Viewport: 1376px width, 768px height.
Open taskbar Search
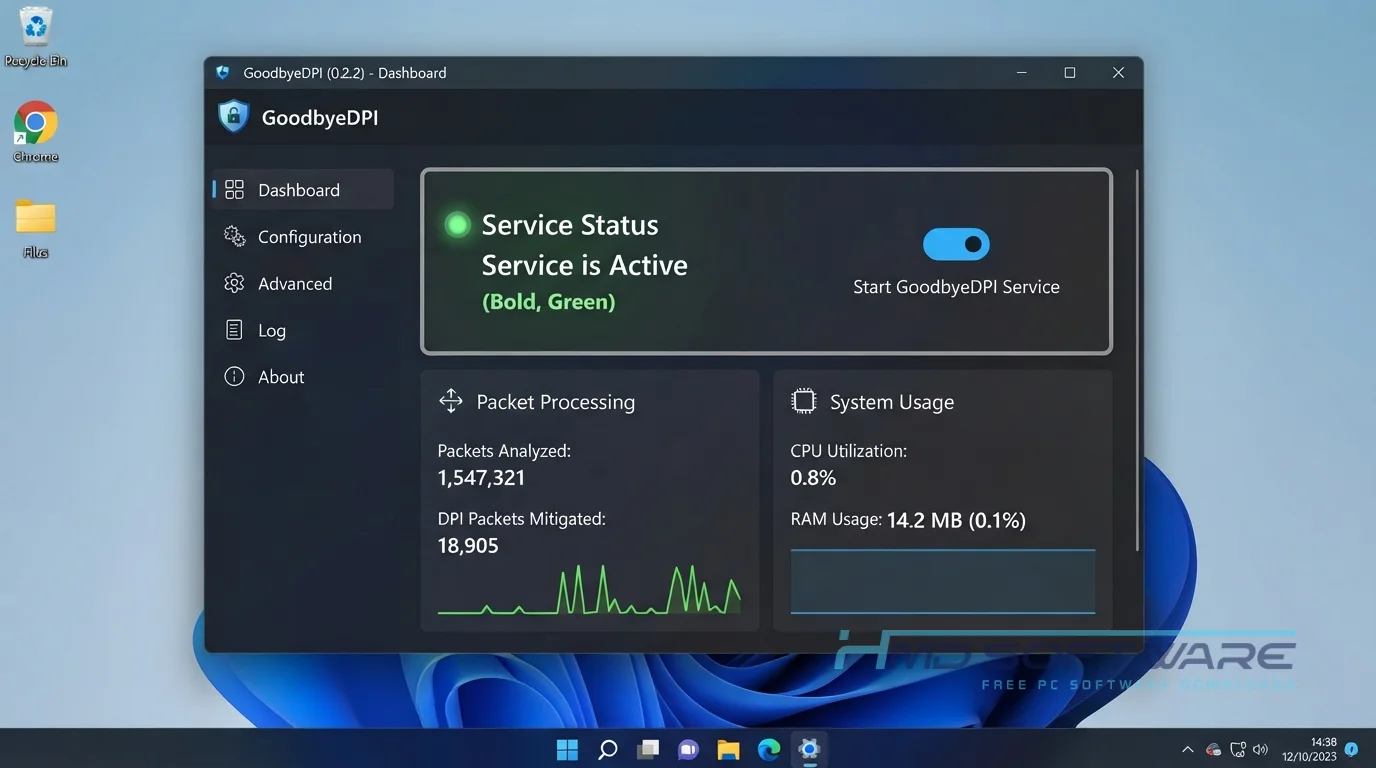point(607,749)
